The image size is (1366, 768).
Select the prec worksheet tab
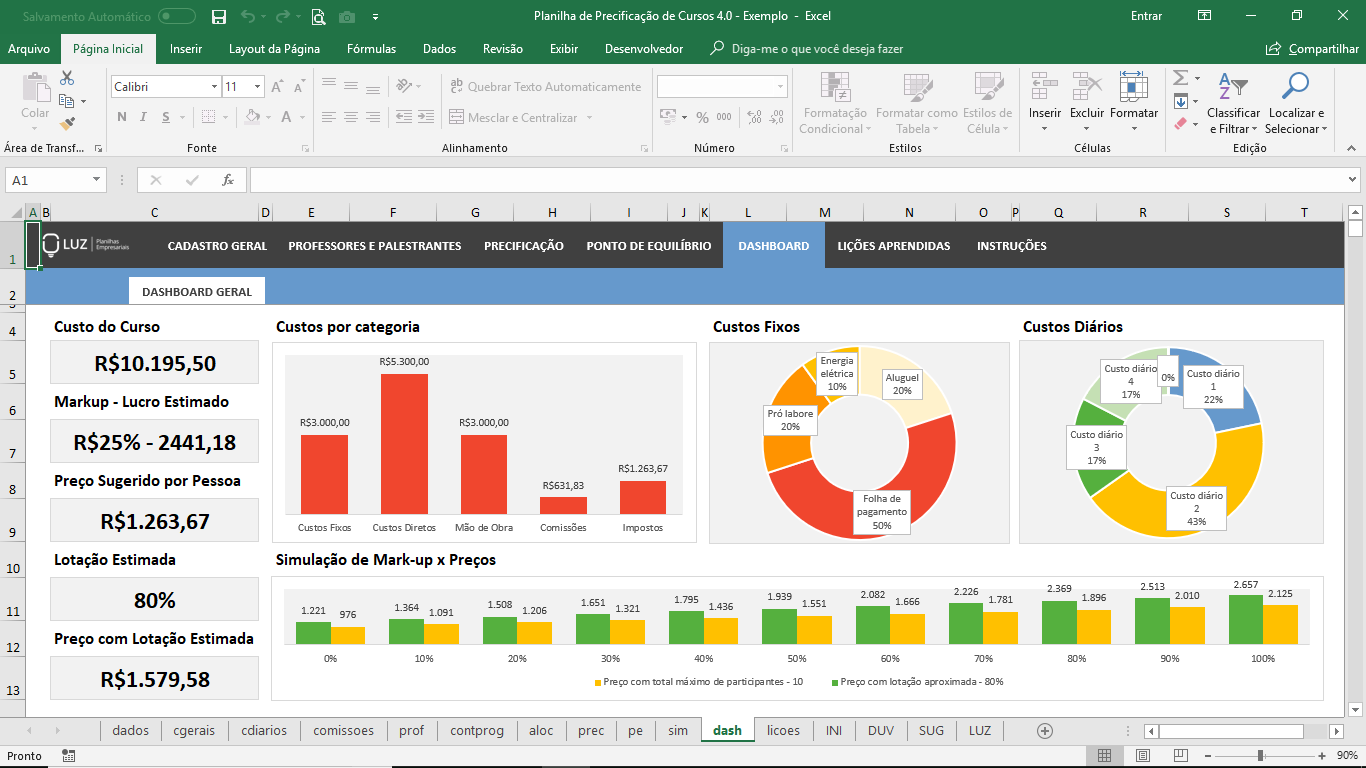pos(591,730)
